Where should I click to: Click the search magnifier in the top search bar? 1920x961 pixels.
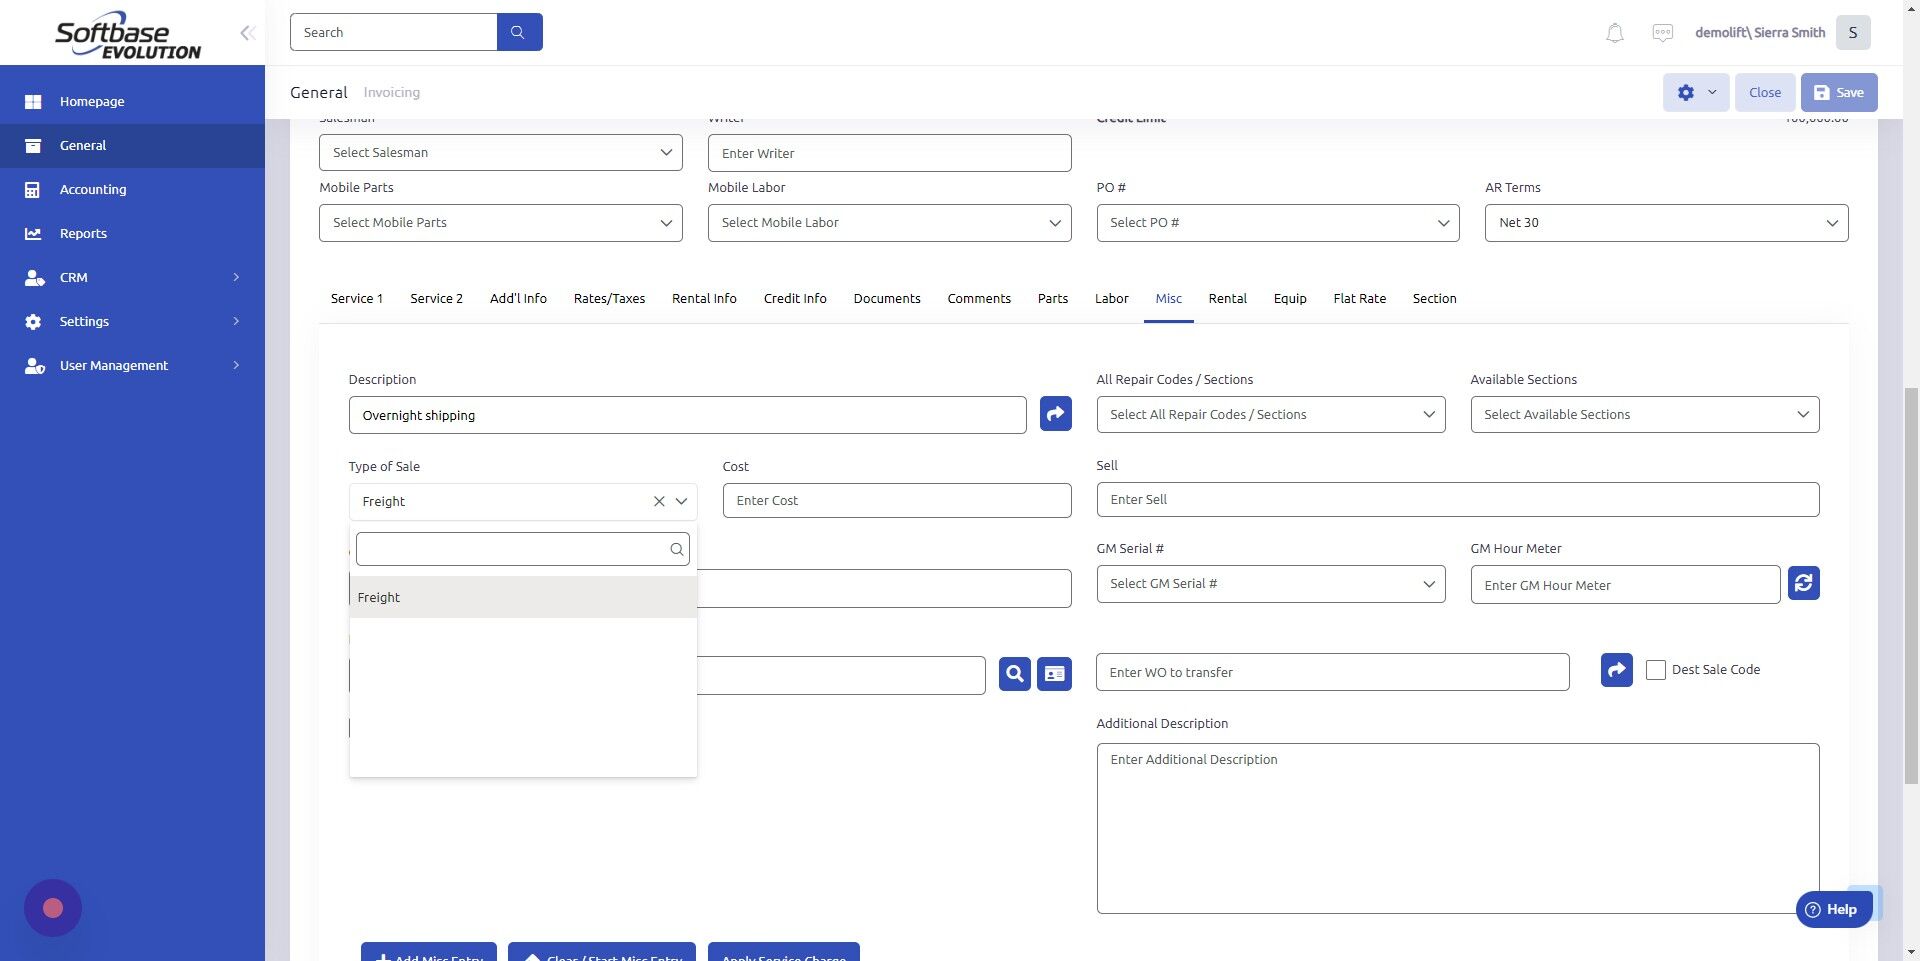[x=519, y=31]
